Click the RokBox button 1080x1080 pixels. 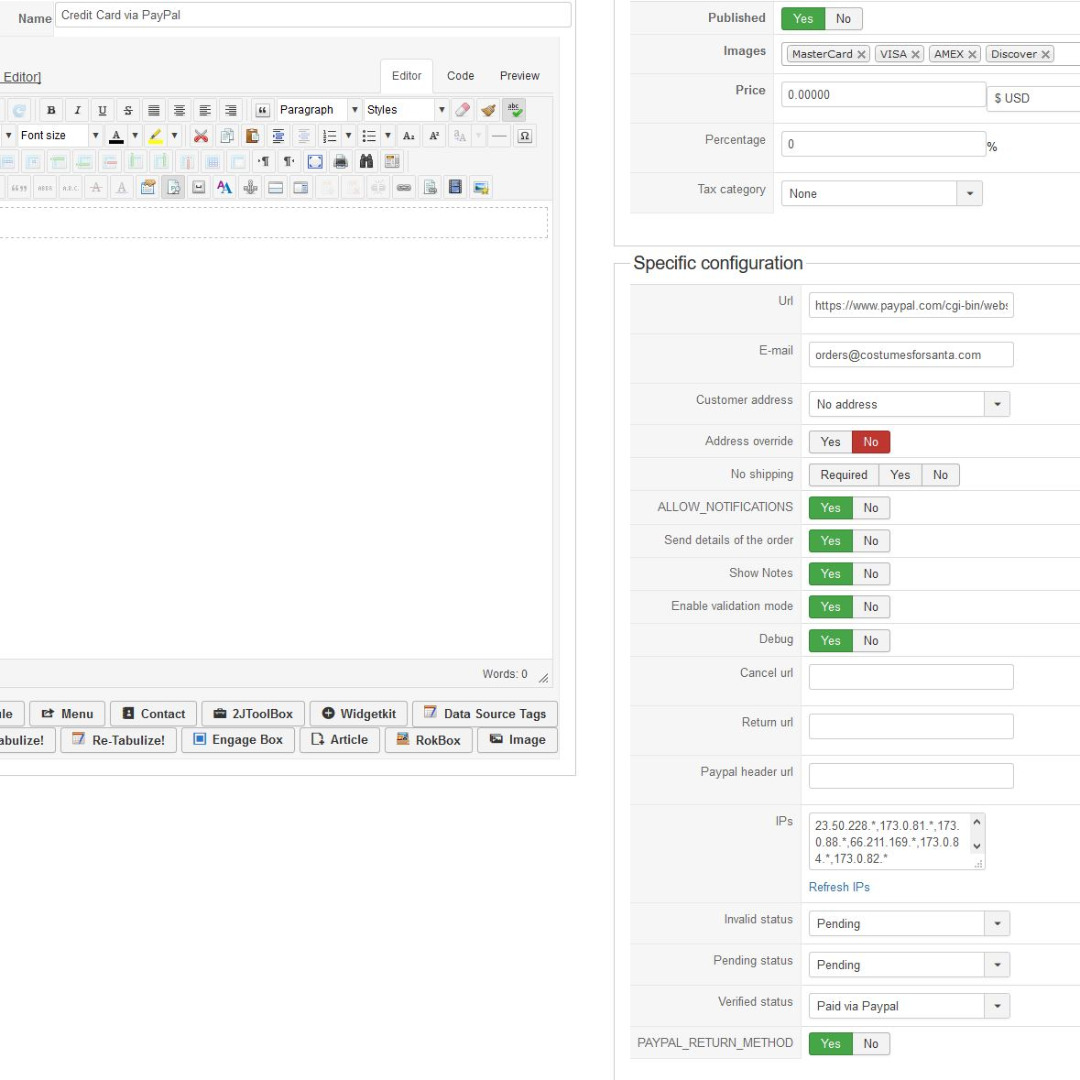(x=428, y=740)
